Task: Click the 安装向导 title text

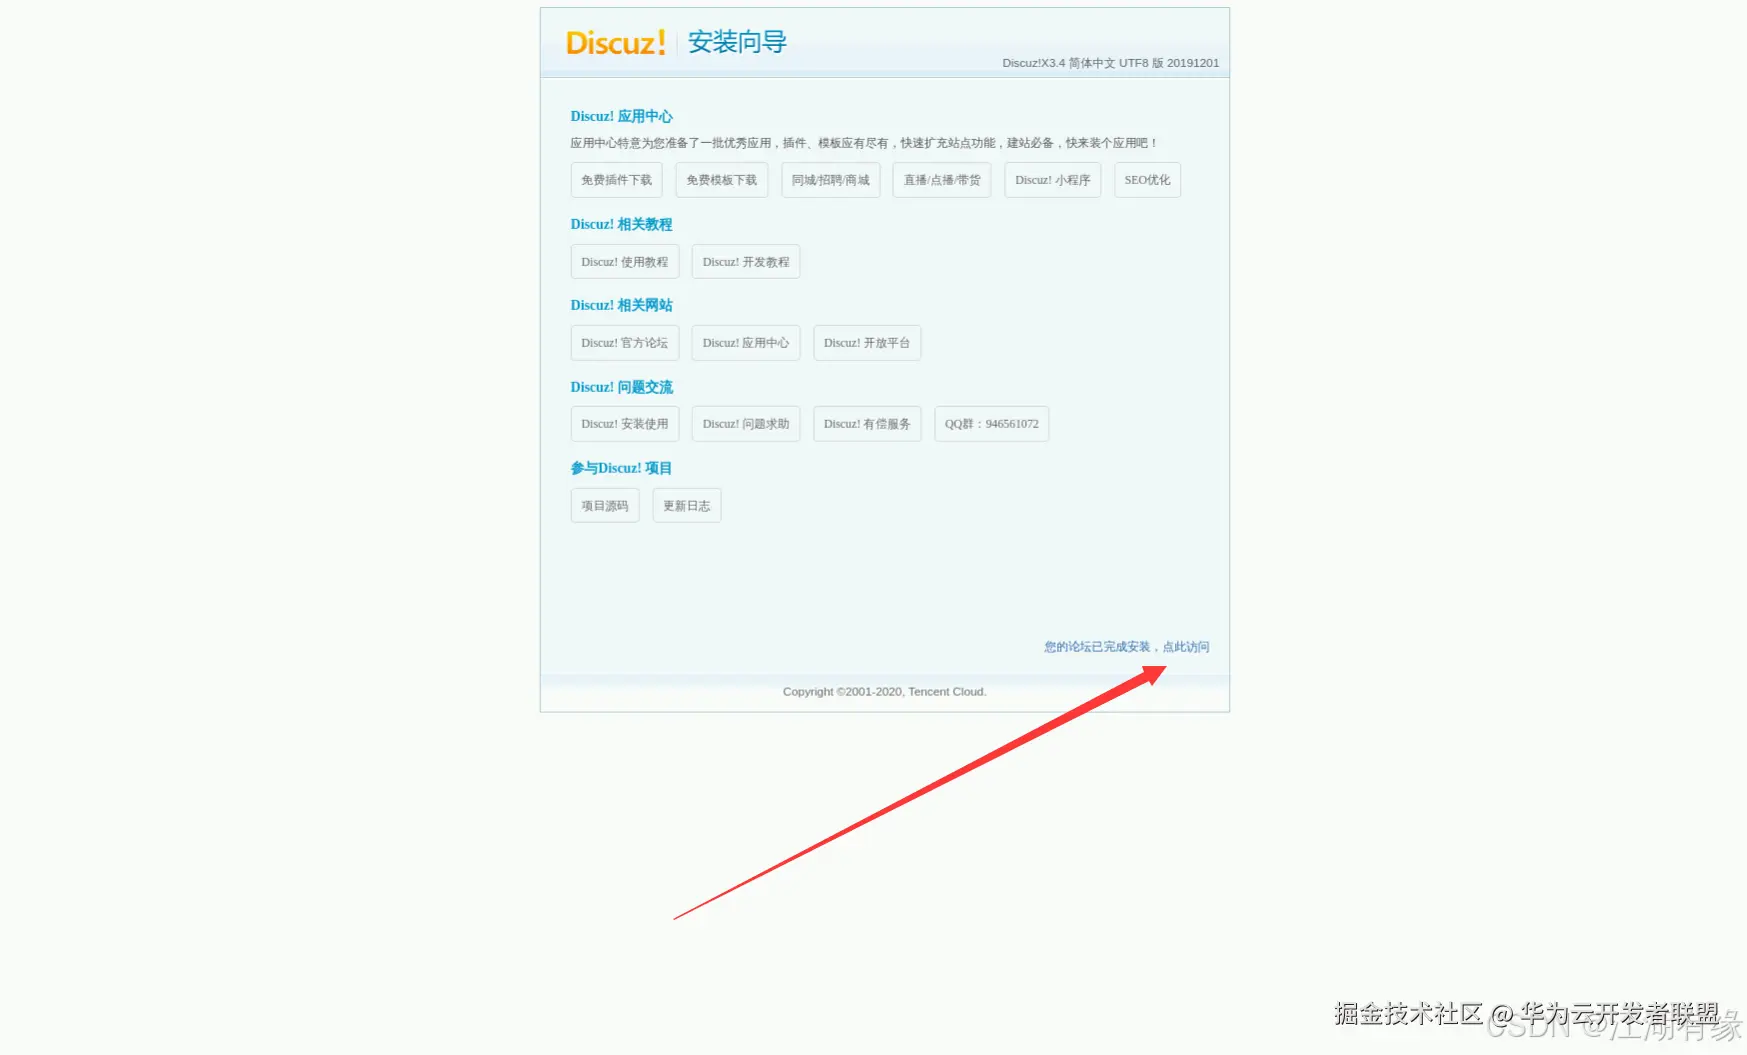Action: pos(738,42)
